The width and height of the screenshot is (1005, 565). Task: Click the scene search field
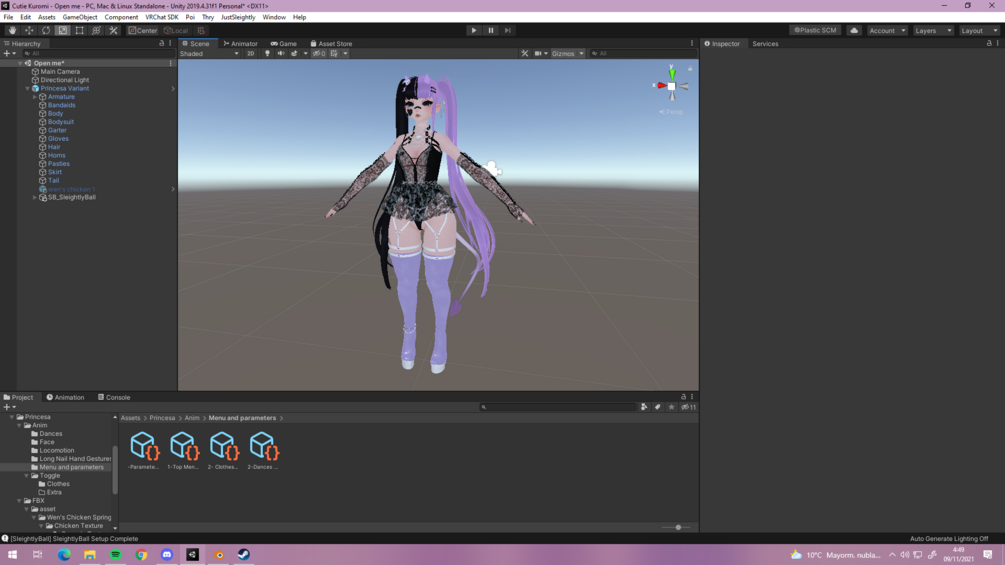[x=643, y=54]
